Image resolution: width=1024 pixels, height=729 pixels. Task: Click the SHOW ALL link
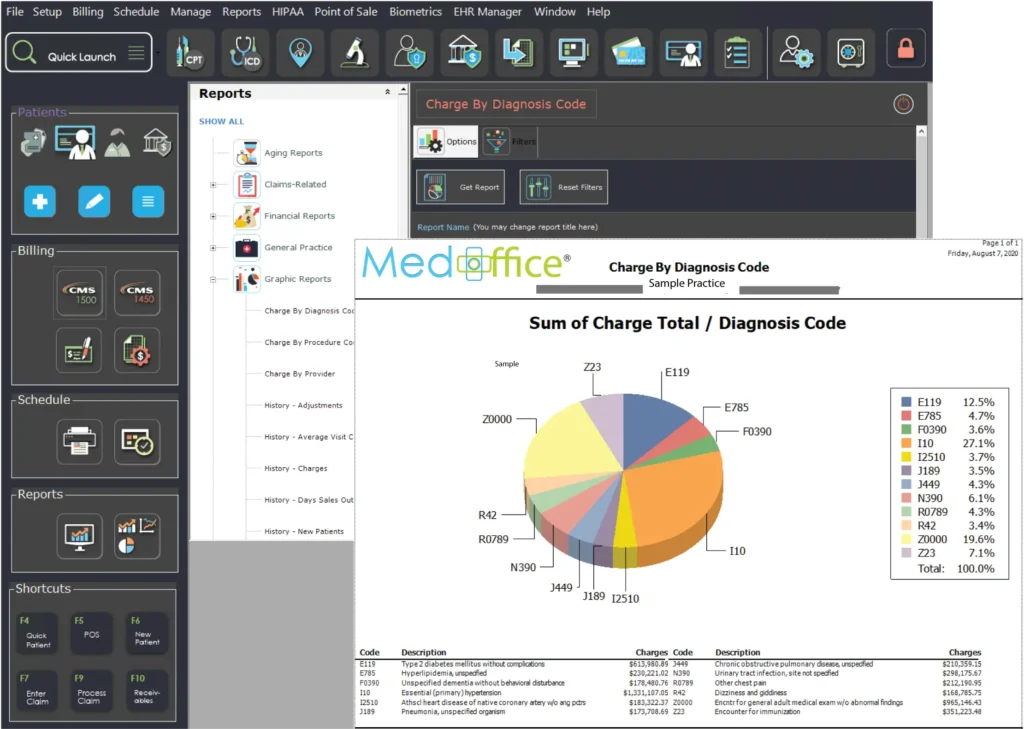point(221,122)
